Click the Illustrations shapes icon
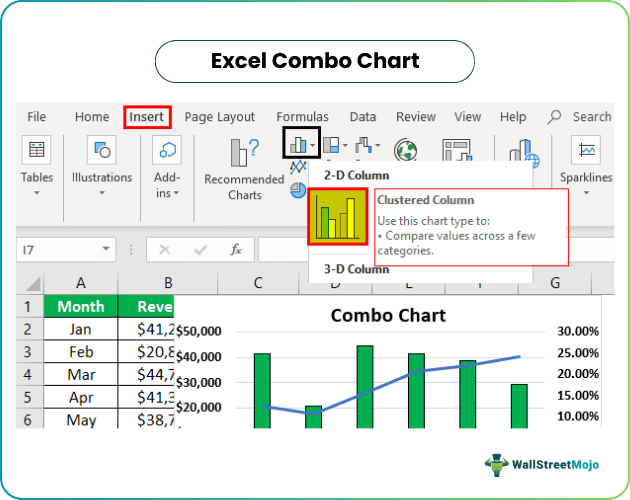Image resolution: width=630 pixels, height=500 pixels. pos(102,150)
